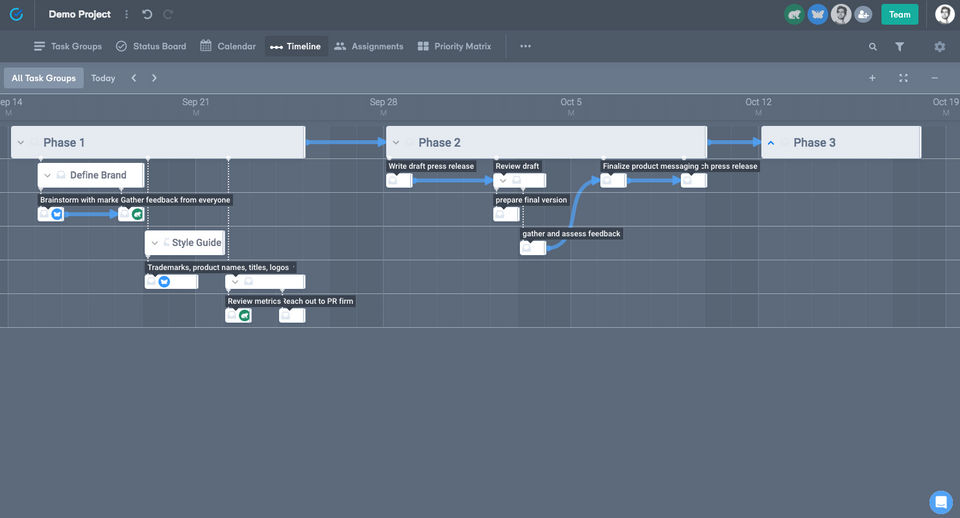The image size is (960, 518).
Task: Select the Phase 3 timeline bar
Action: pos(841,143)
